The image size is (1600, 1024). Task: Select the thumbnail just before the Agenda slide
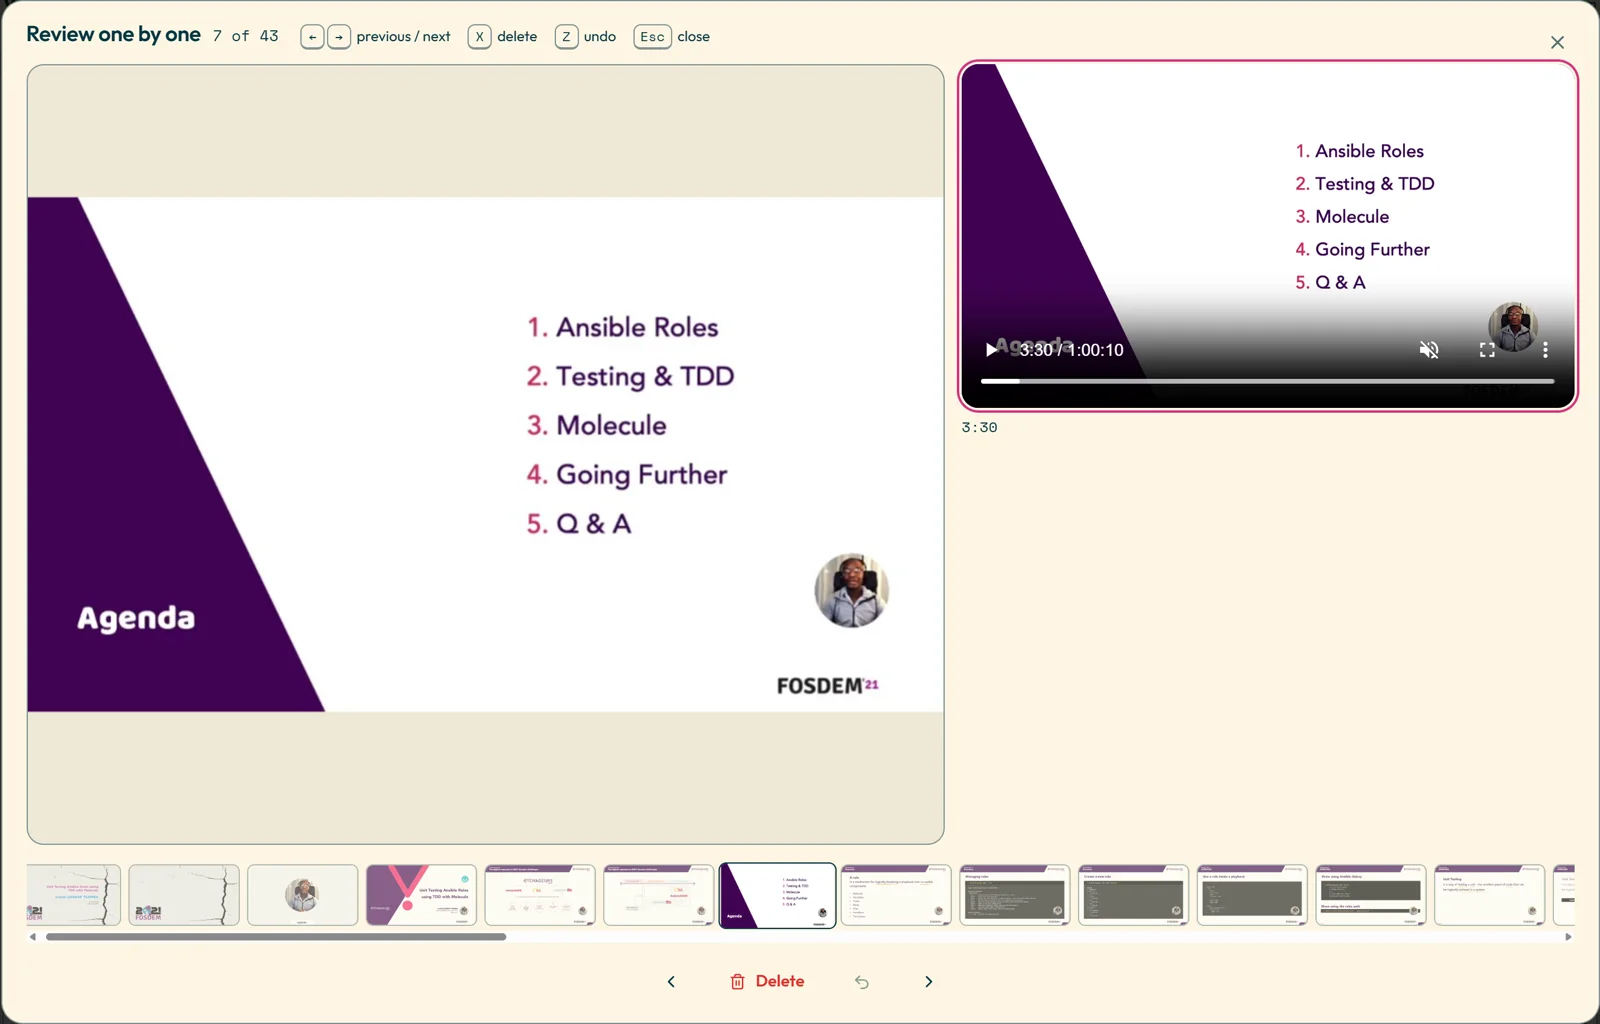(x=658, y=895)
